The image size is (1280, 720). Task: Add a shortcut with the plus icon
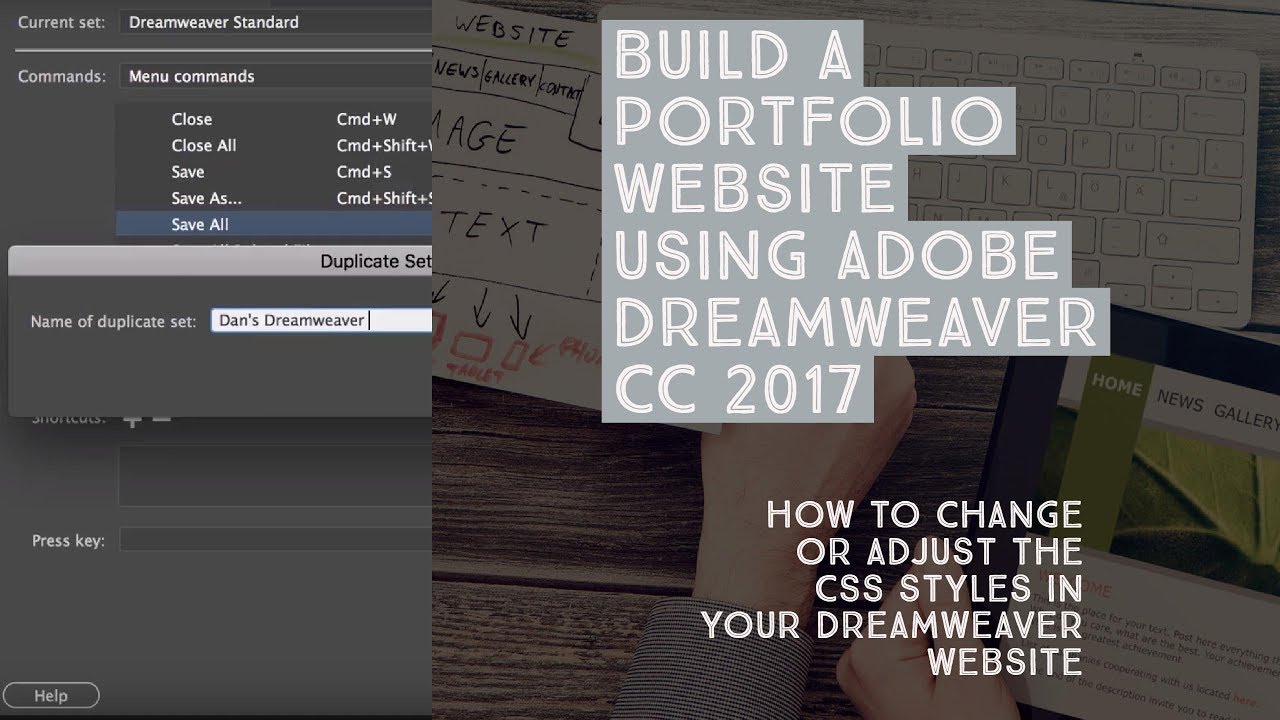tap(131, 418)
